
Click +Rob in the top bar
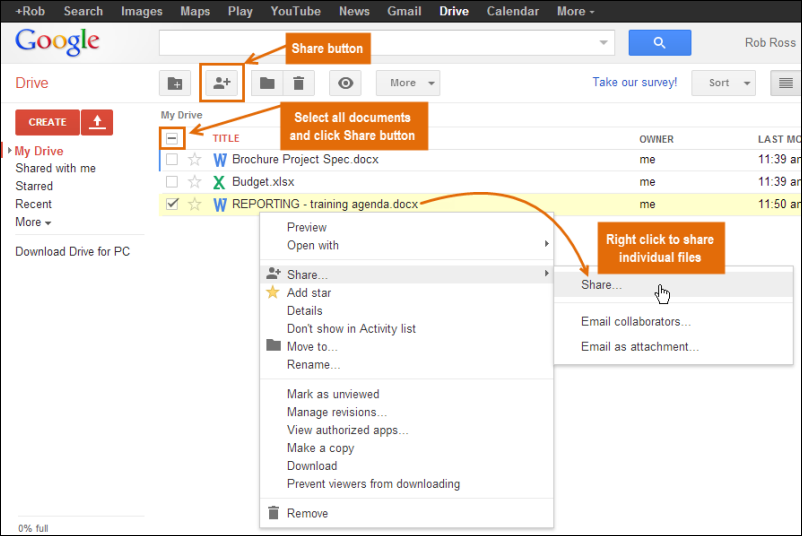pyautogui.click(x=30, y=11)
